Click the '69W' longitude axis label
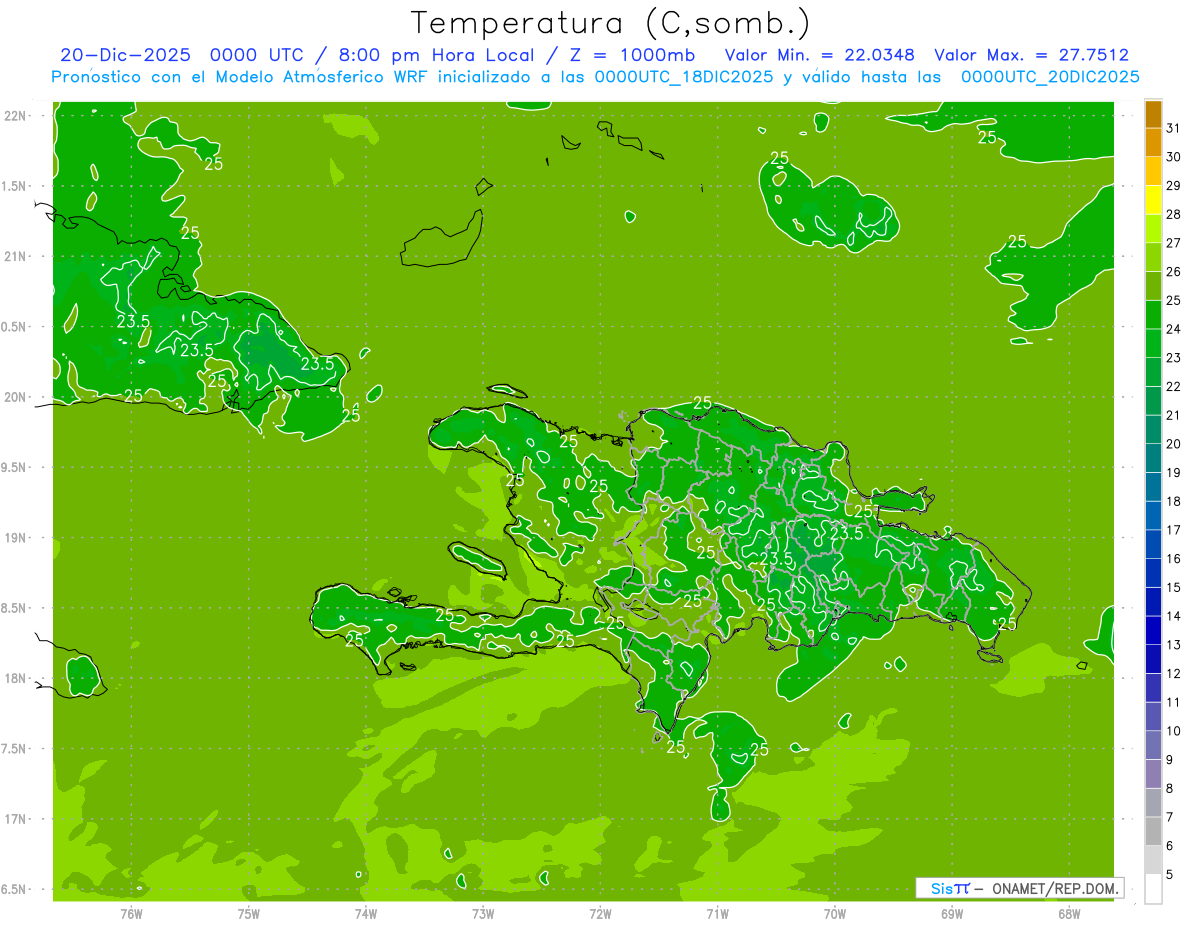The width and height of the screenshot is (1200, 927). coord(952,913)
